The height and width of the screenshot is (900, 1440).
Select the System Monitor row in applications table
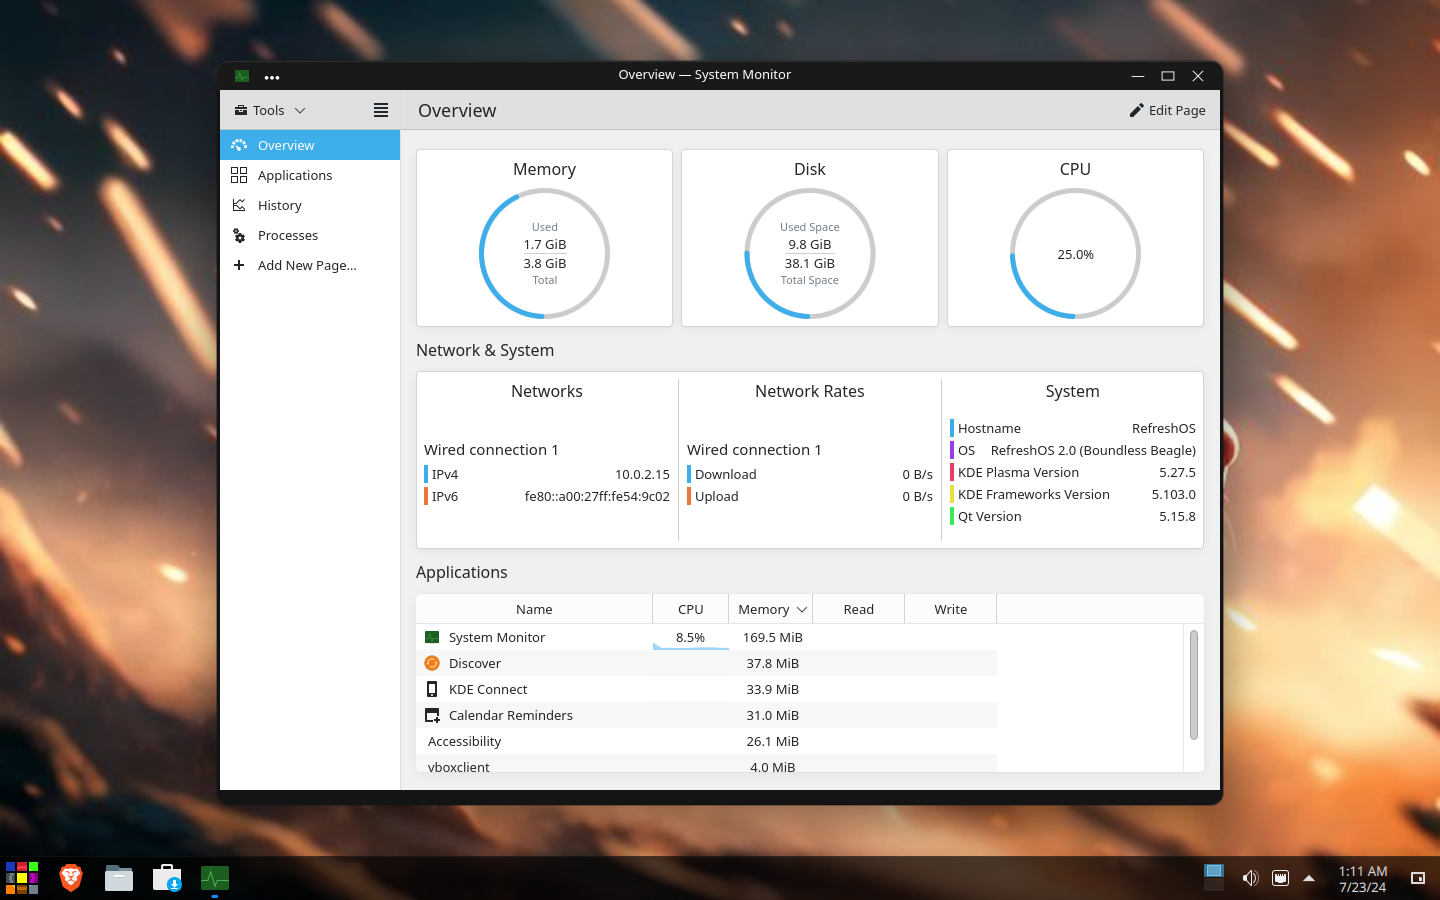pos(706,637)
